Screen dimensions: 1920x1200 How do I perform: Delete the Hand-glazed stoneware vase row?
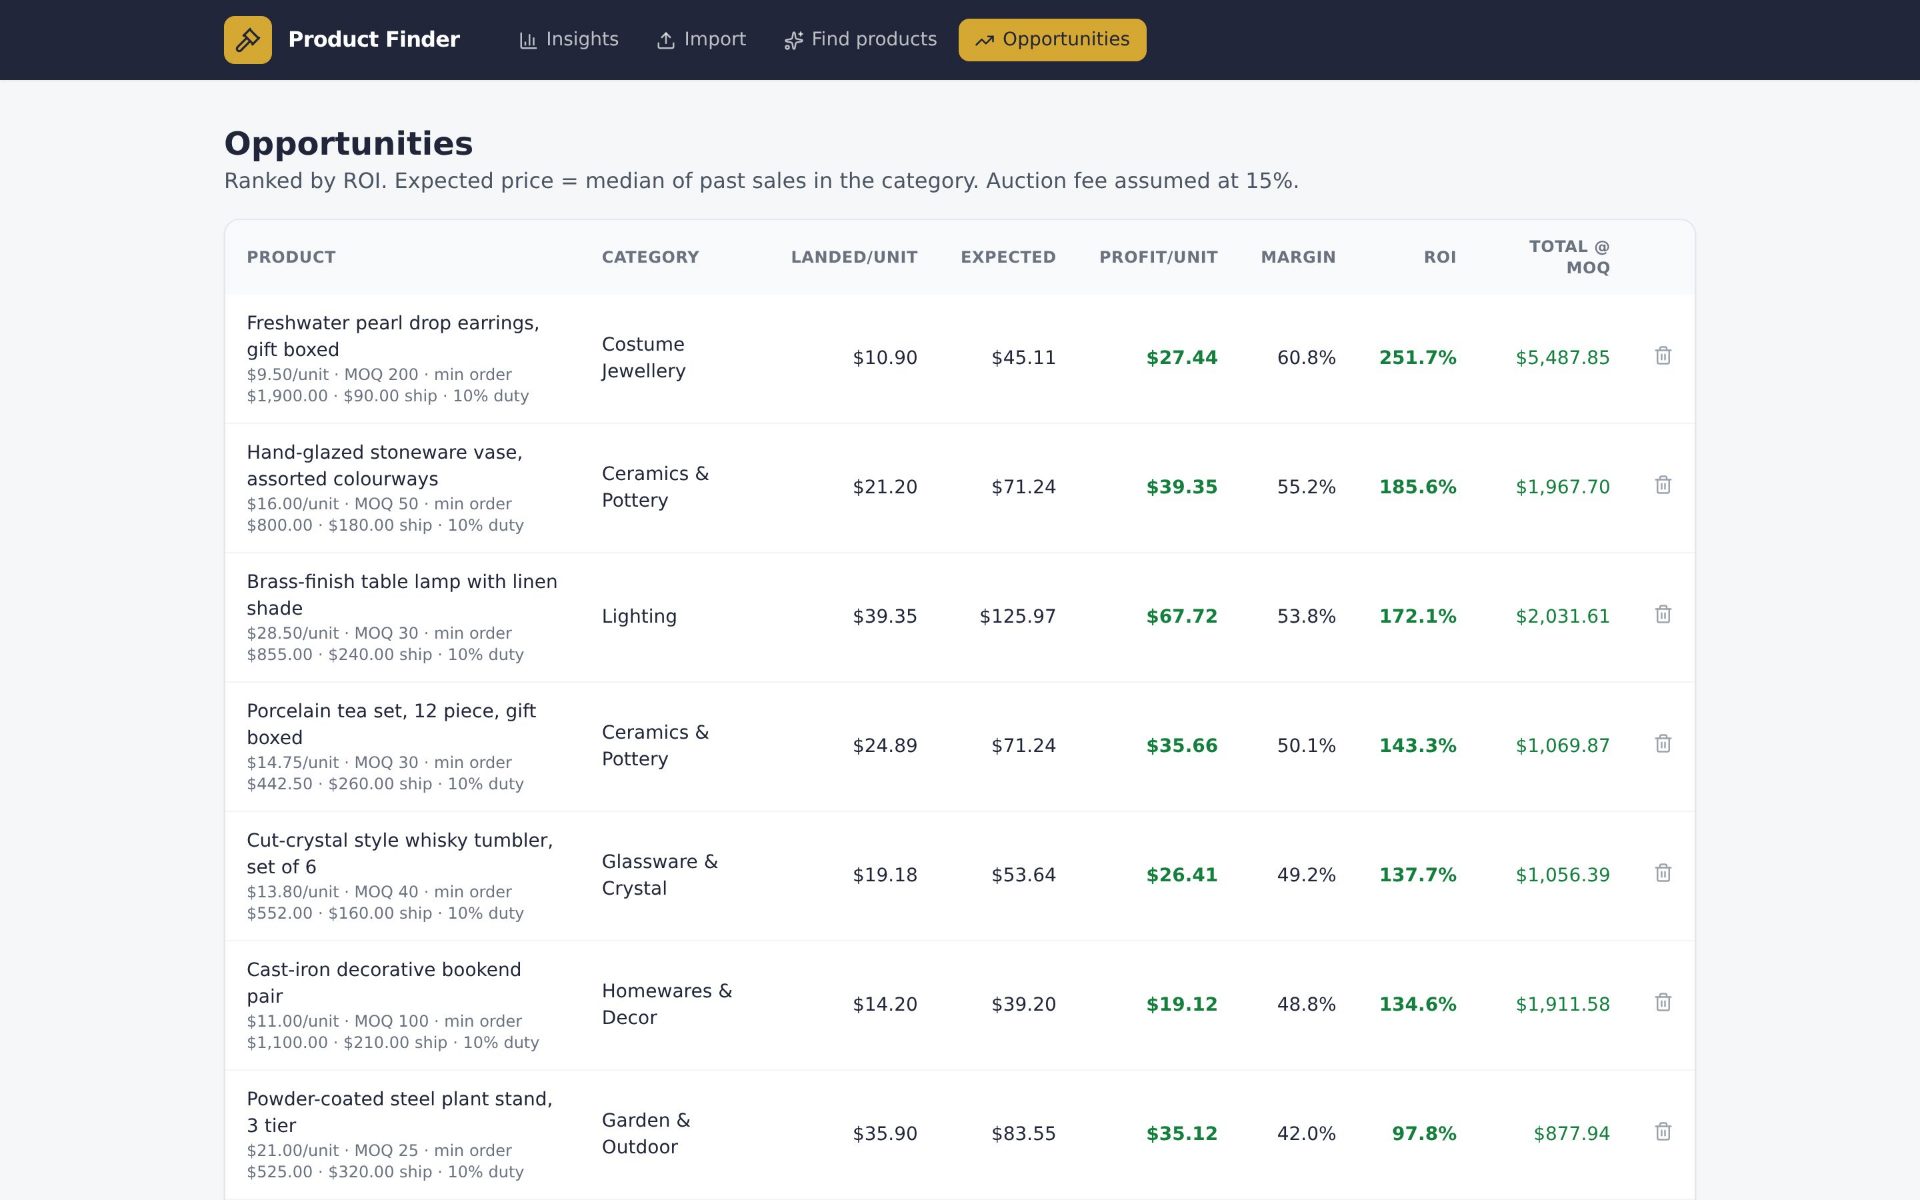(x=1663, y=485)
